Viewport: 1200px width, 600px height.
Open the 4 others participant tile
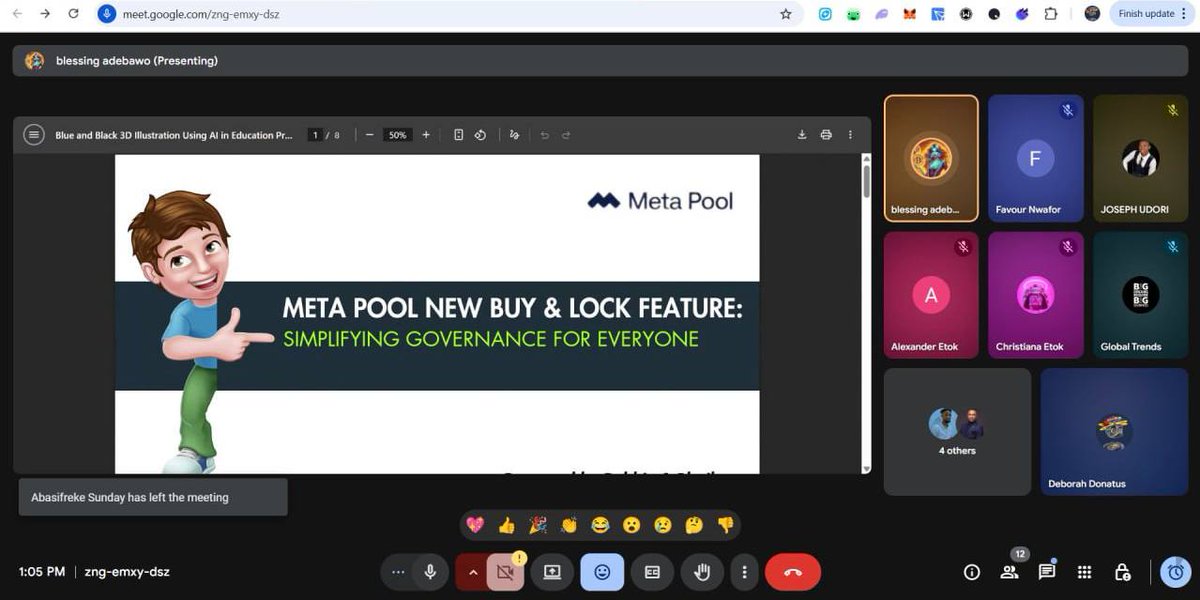click(x=958, y=432)
